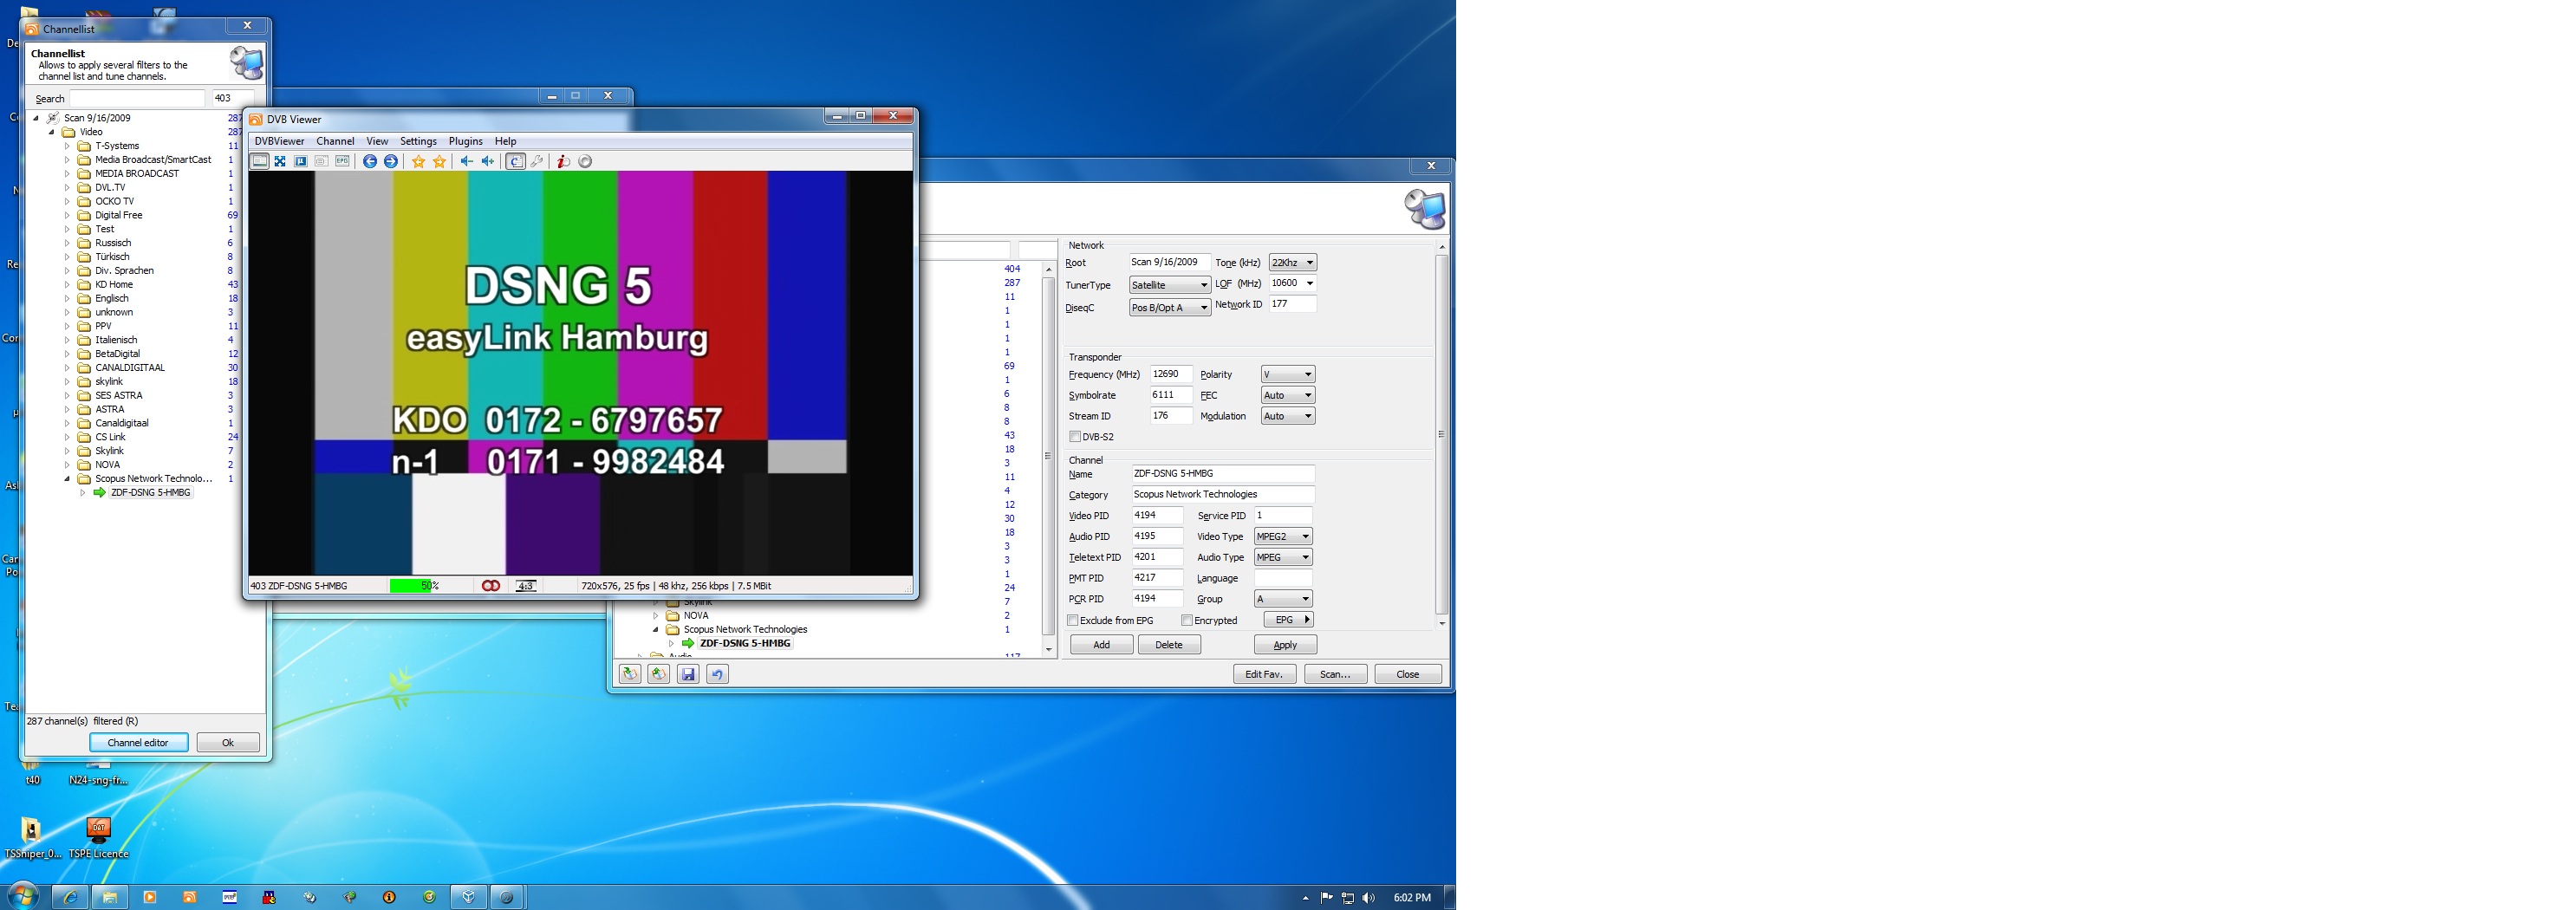Screen dimensions: 2576x910
Task: Open the Settings menu in DVB Viewer
Action: [x=418, y=141]
